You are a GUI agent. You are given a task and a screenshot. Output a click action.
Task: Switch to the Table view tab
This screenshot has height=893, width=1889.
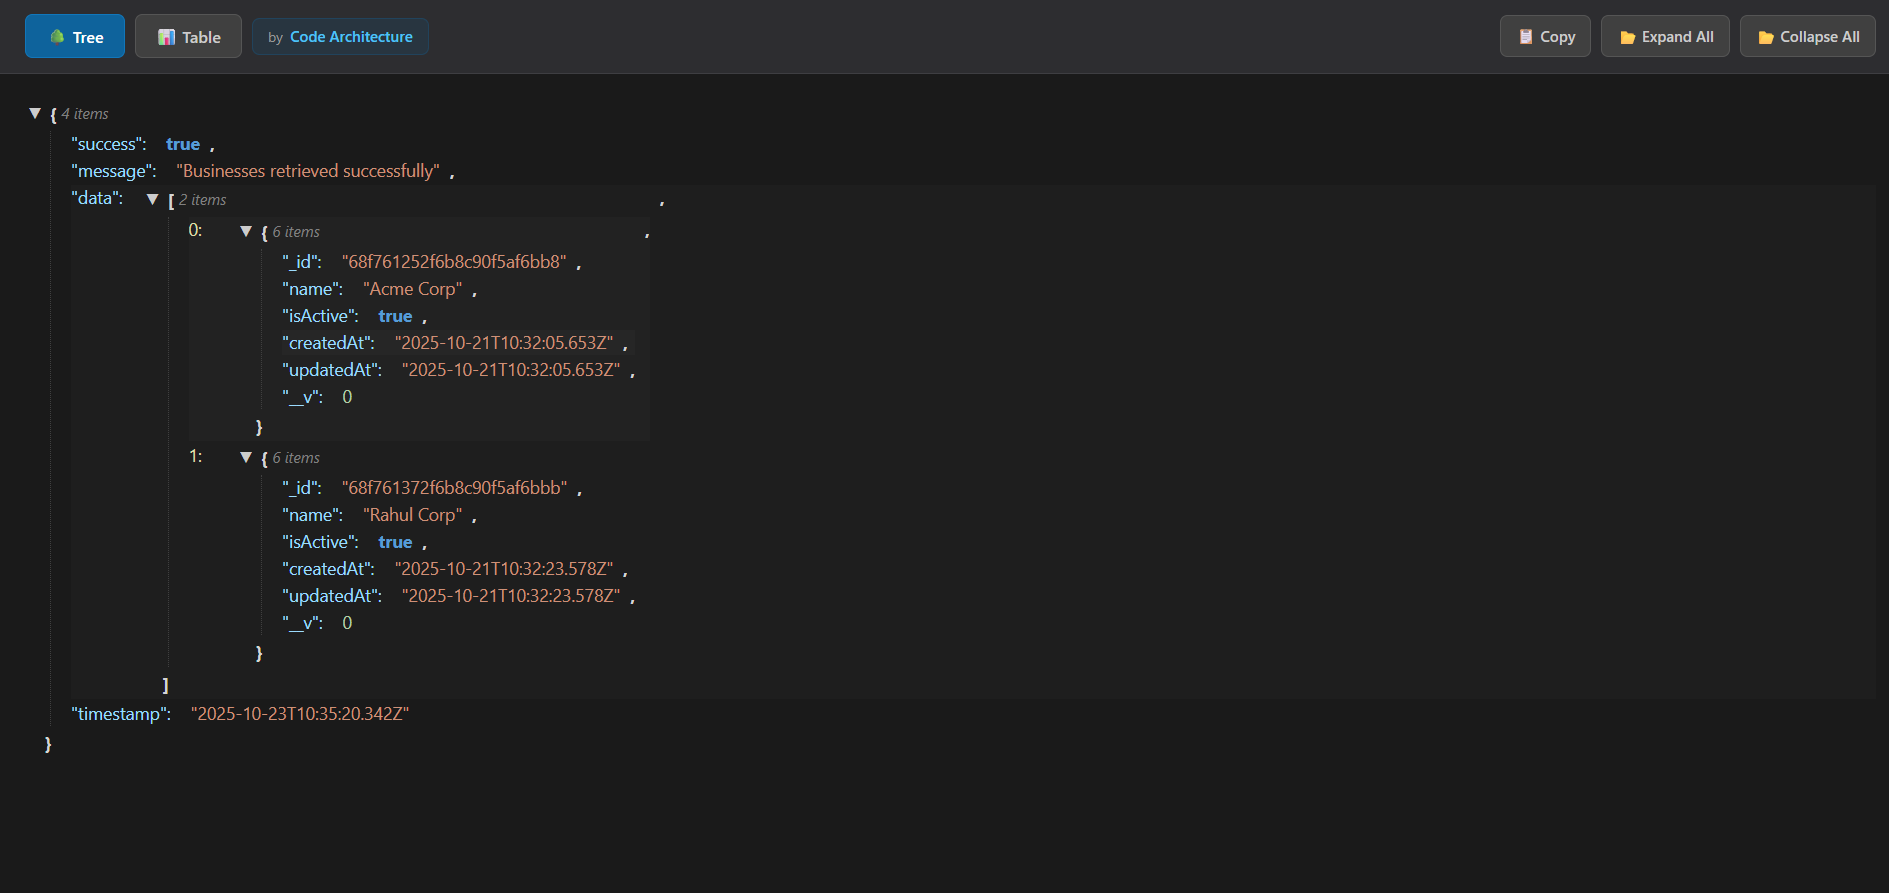click(x=188, y=36)
